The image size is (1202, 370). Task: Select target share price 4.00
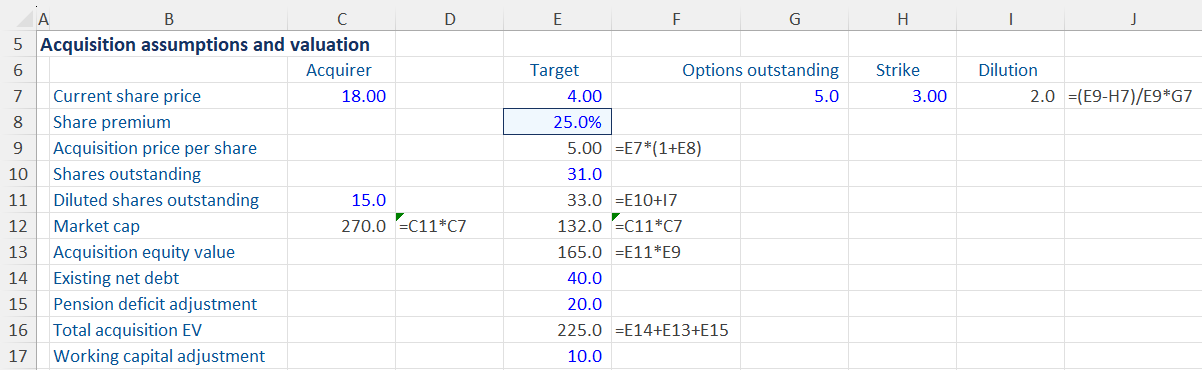584,96
